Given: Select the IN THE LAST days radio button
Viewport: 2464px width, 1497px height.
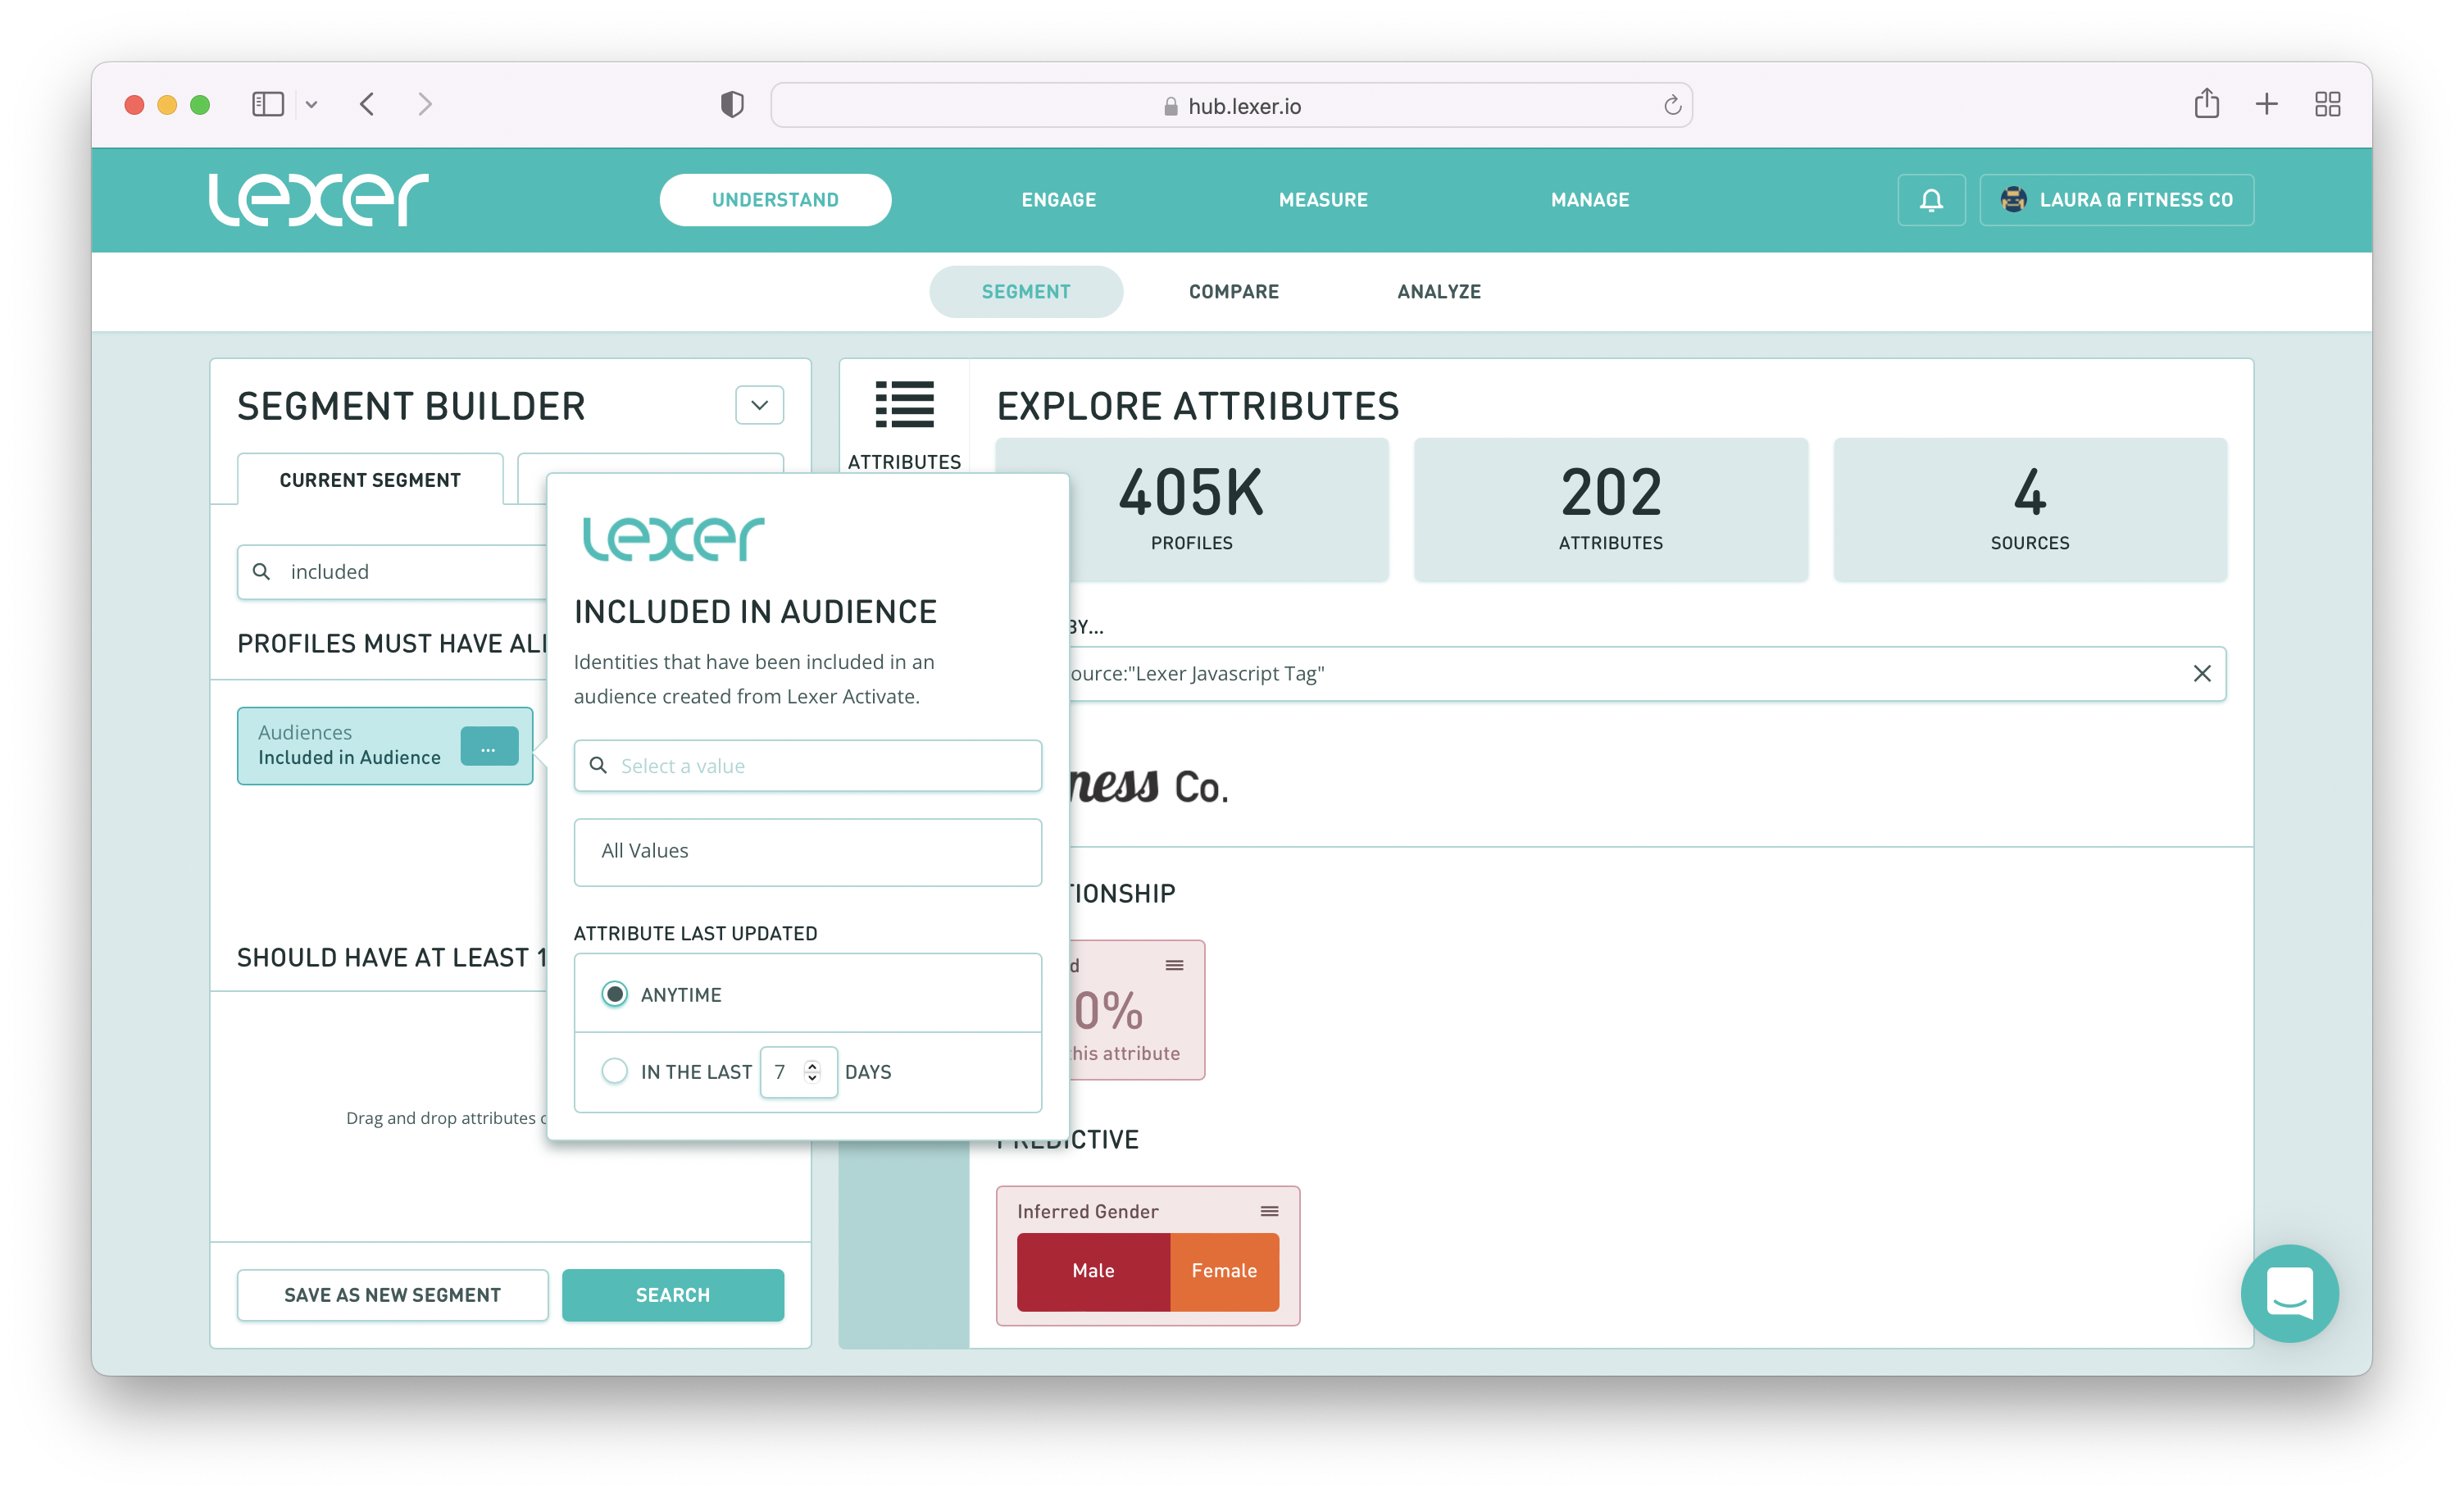Looking at the screenshot, I should pyautogui.click(x=614, y=1070).
